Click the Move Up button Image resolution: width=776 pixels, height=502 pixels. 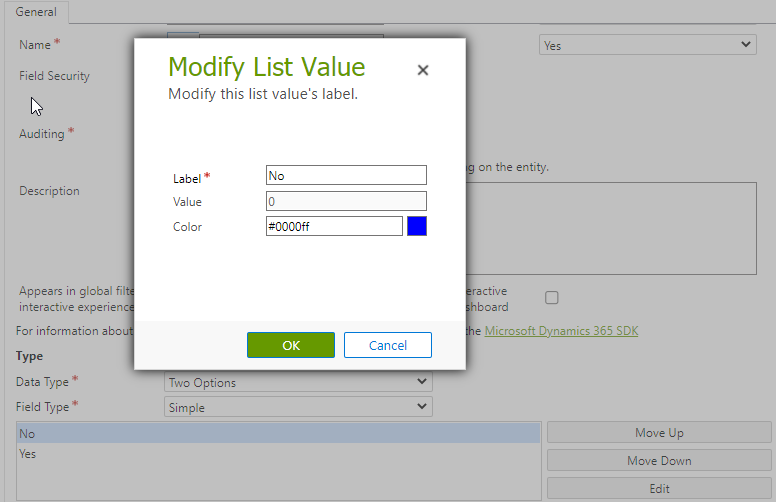click(659, 433)
